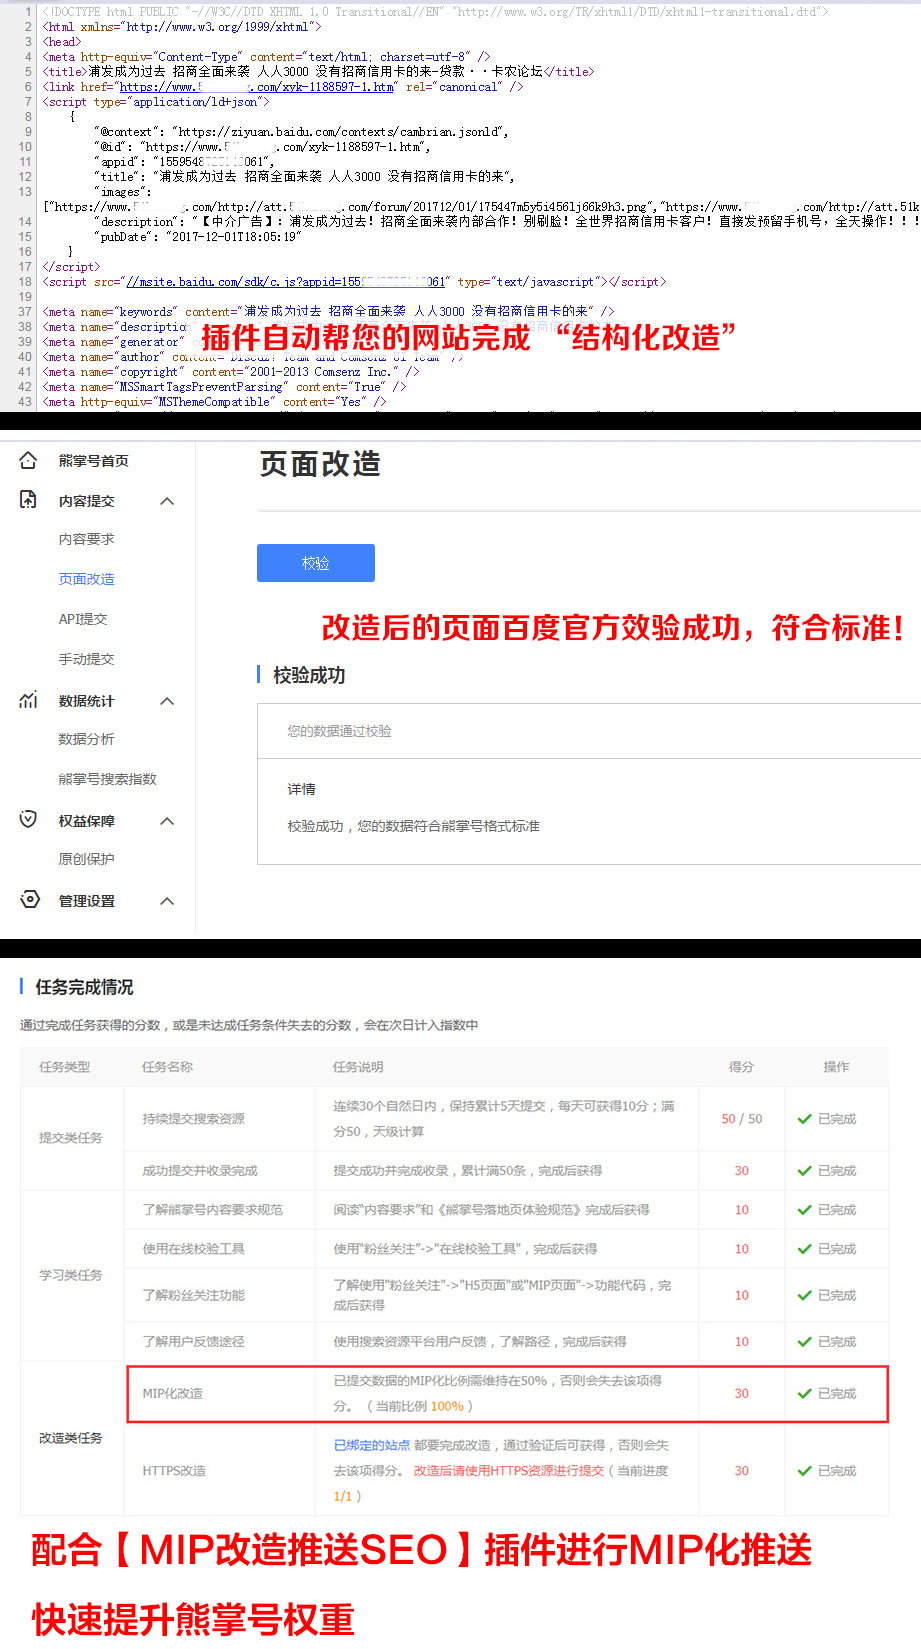The width and height of the screenshot is (921, 1649).
Task: Click the checkmark icon in the 成功提交并收录完成 row
Action: (804, 1171)
